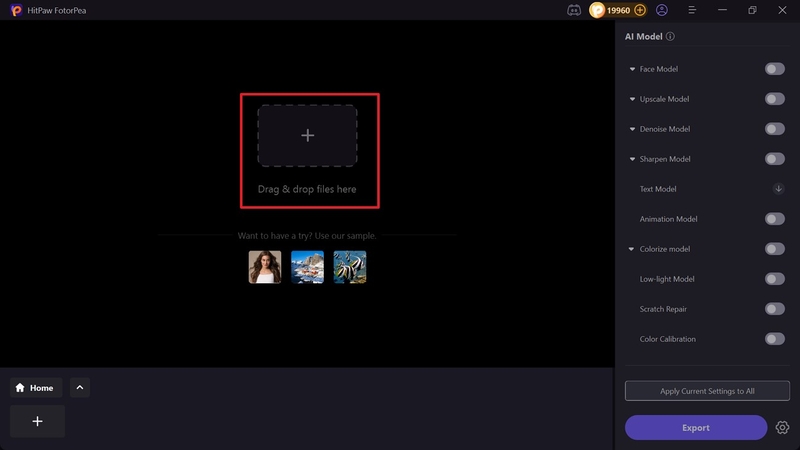Open the Discord community icon
This screenshot has height=450, width=800.
click(574, 10)
